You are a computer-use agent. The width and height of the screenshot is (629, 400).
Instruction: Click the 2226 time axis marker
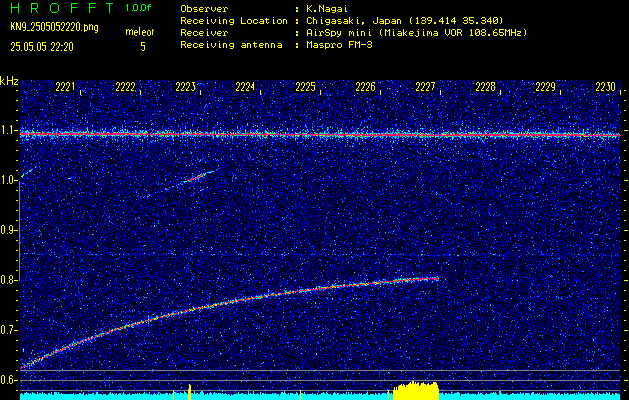(x=365, y=87)
